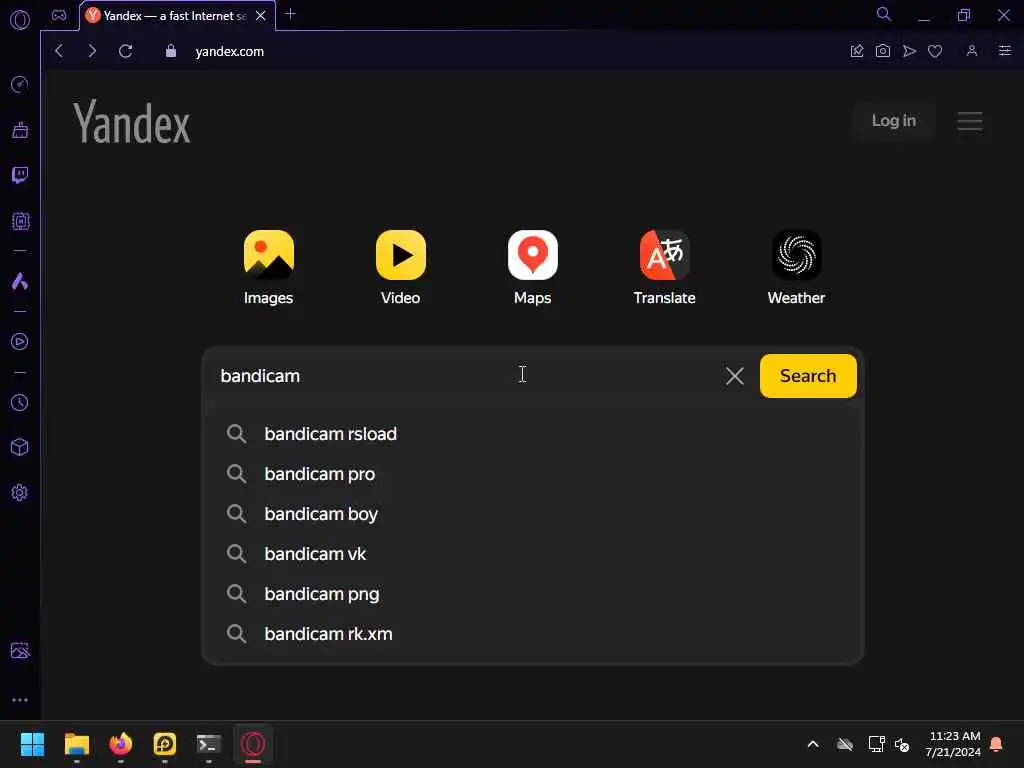Viewport: 1024px width, 768px height.
Task: Open Yandex Video service
Action: tap(400, 268)
